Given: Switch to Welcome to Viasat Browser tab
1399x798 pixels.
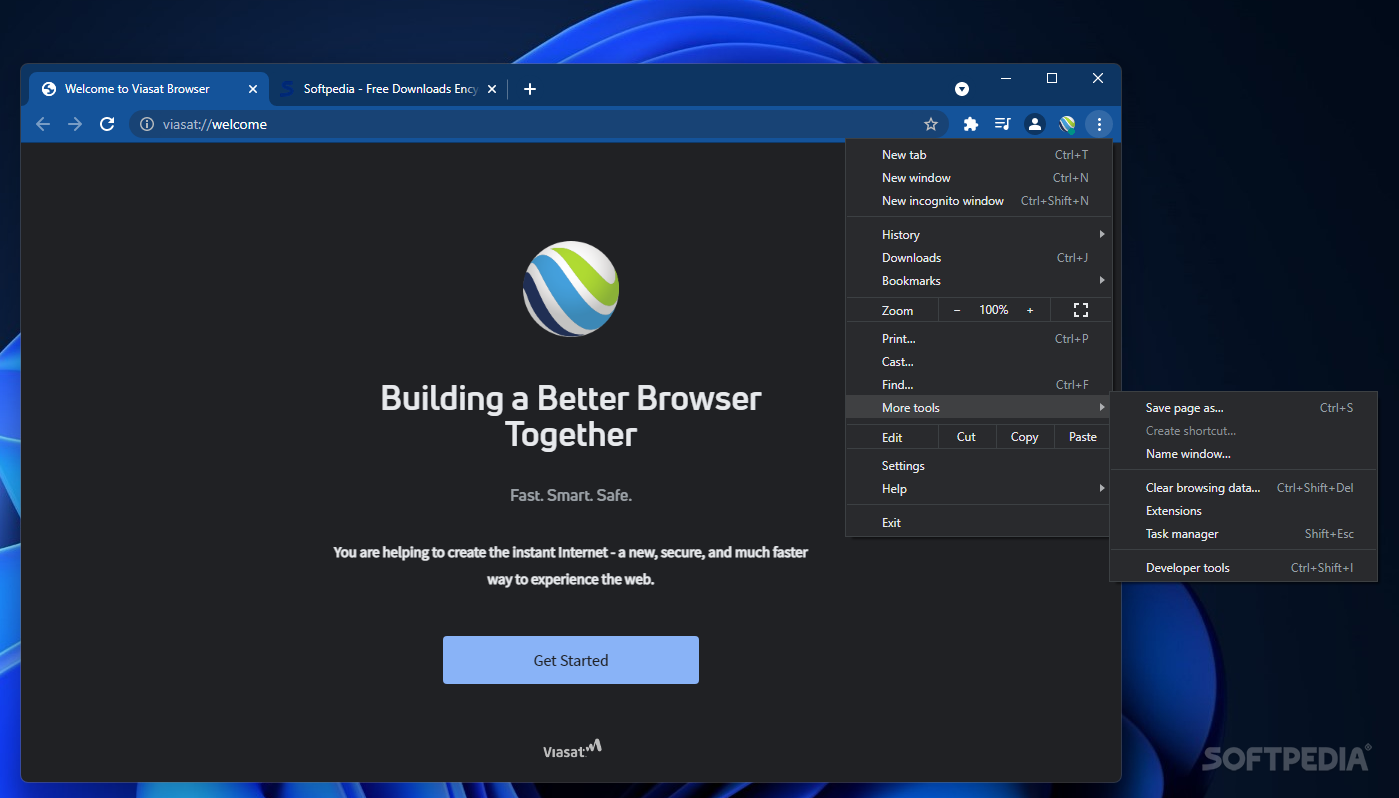Looking at the screenshot, I should click(148, 89).
